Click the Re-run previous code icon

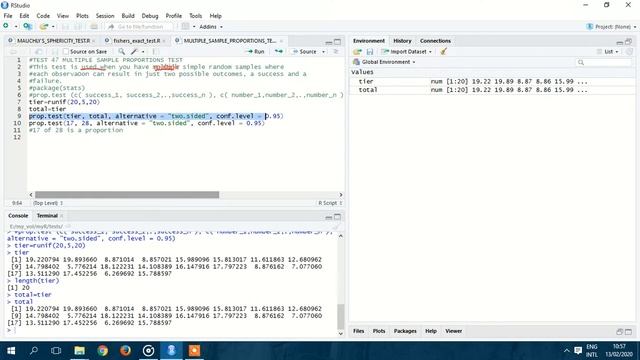coord(278,51)
